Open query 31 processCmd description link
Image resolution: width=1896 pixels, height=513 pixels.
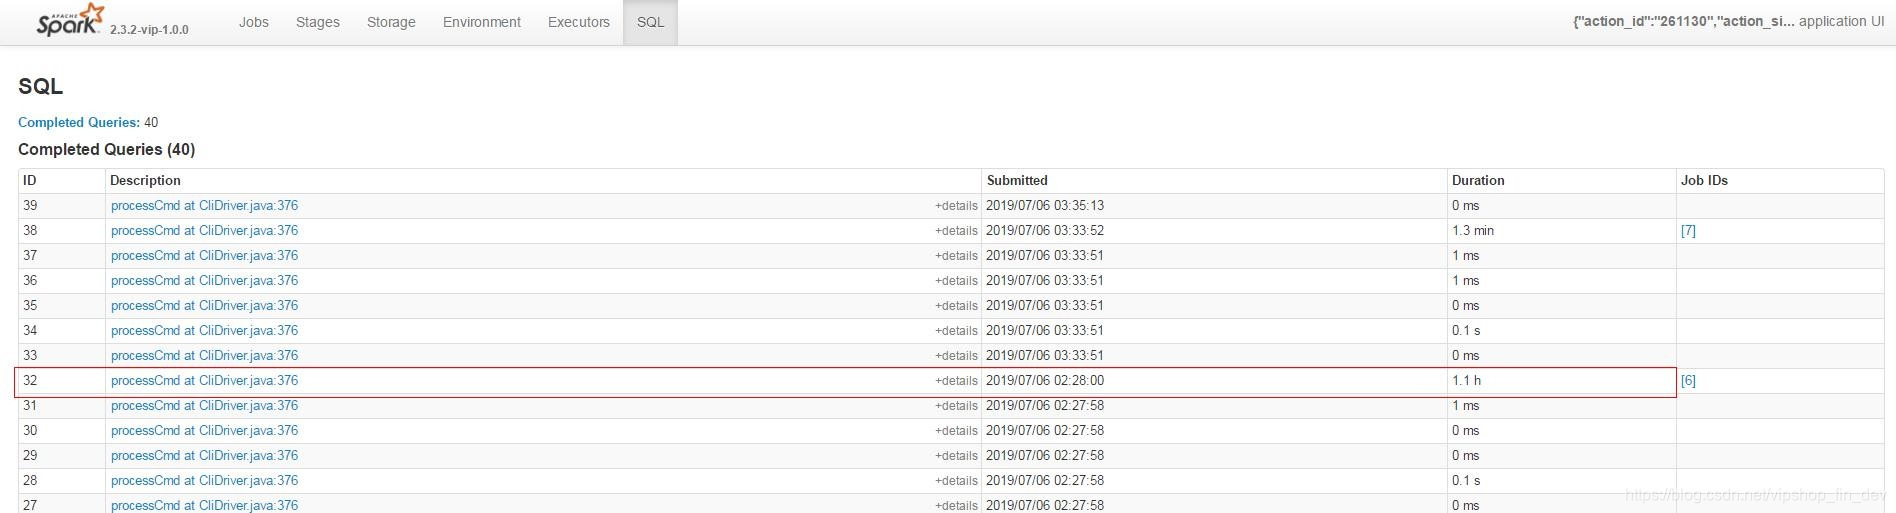tap(205, 406)
